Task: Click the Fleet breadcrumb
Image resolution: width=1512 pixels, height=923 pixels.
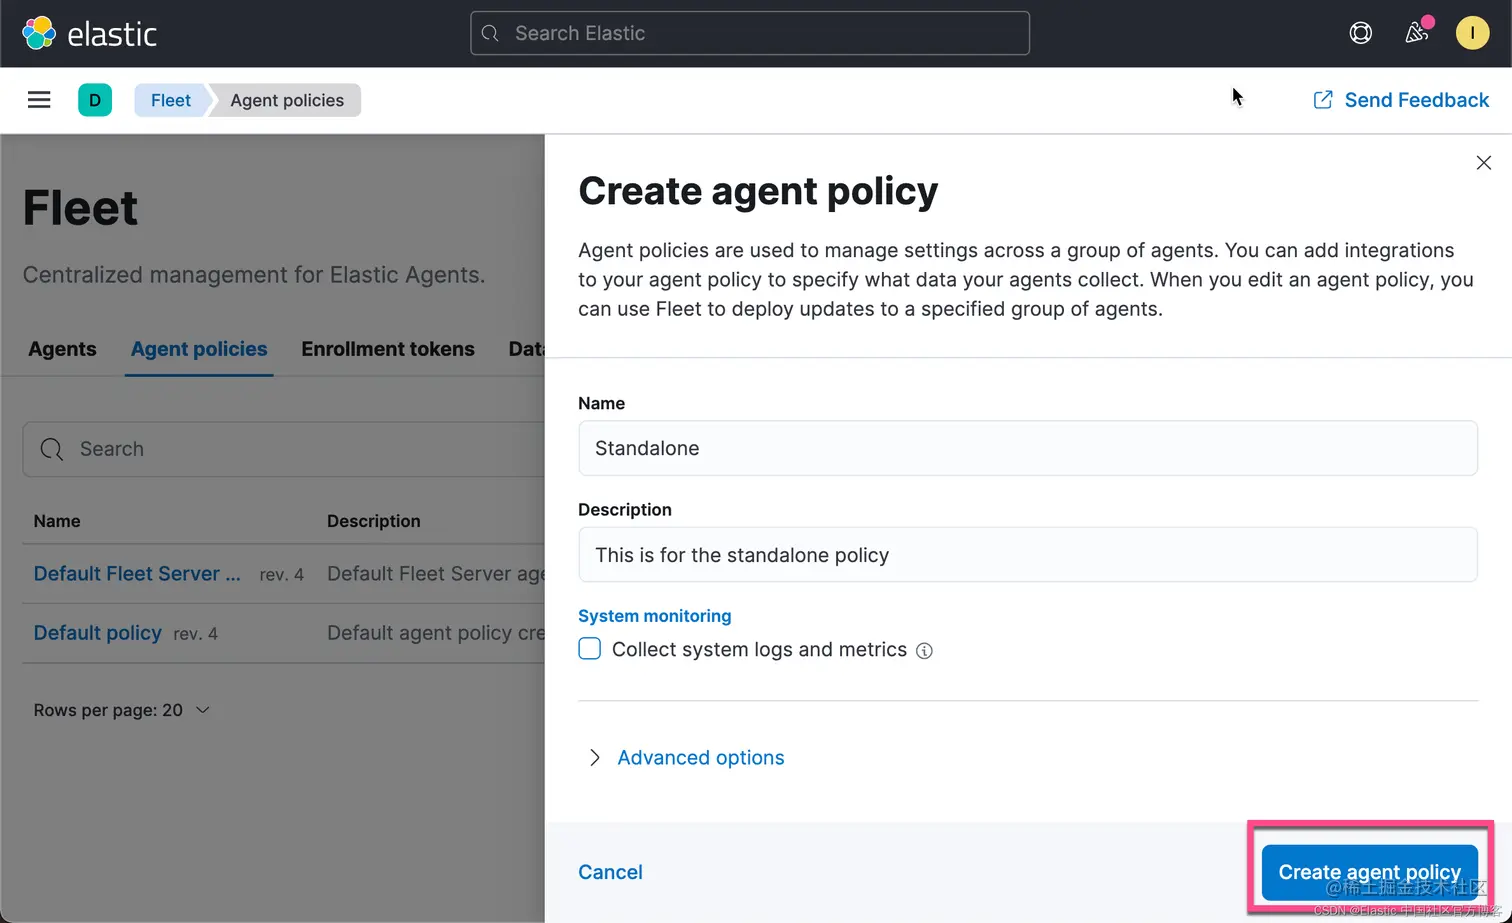Action: [x=170, y=100]
